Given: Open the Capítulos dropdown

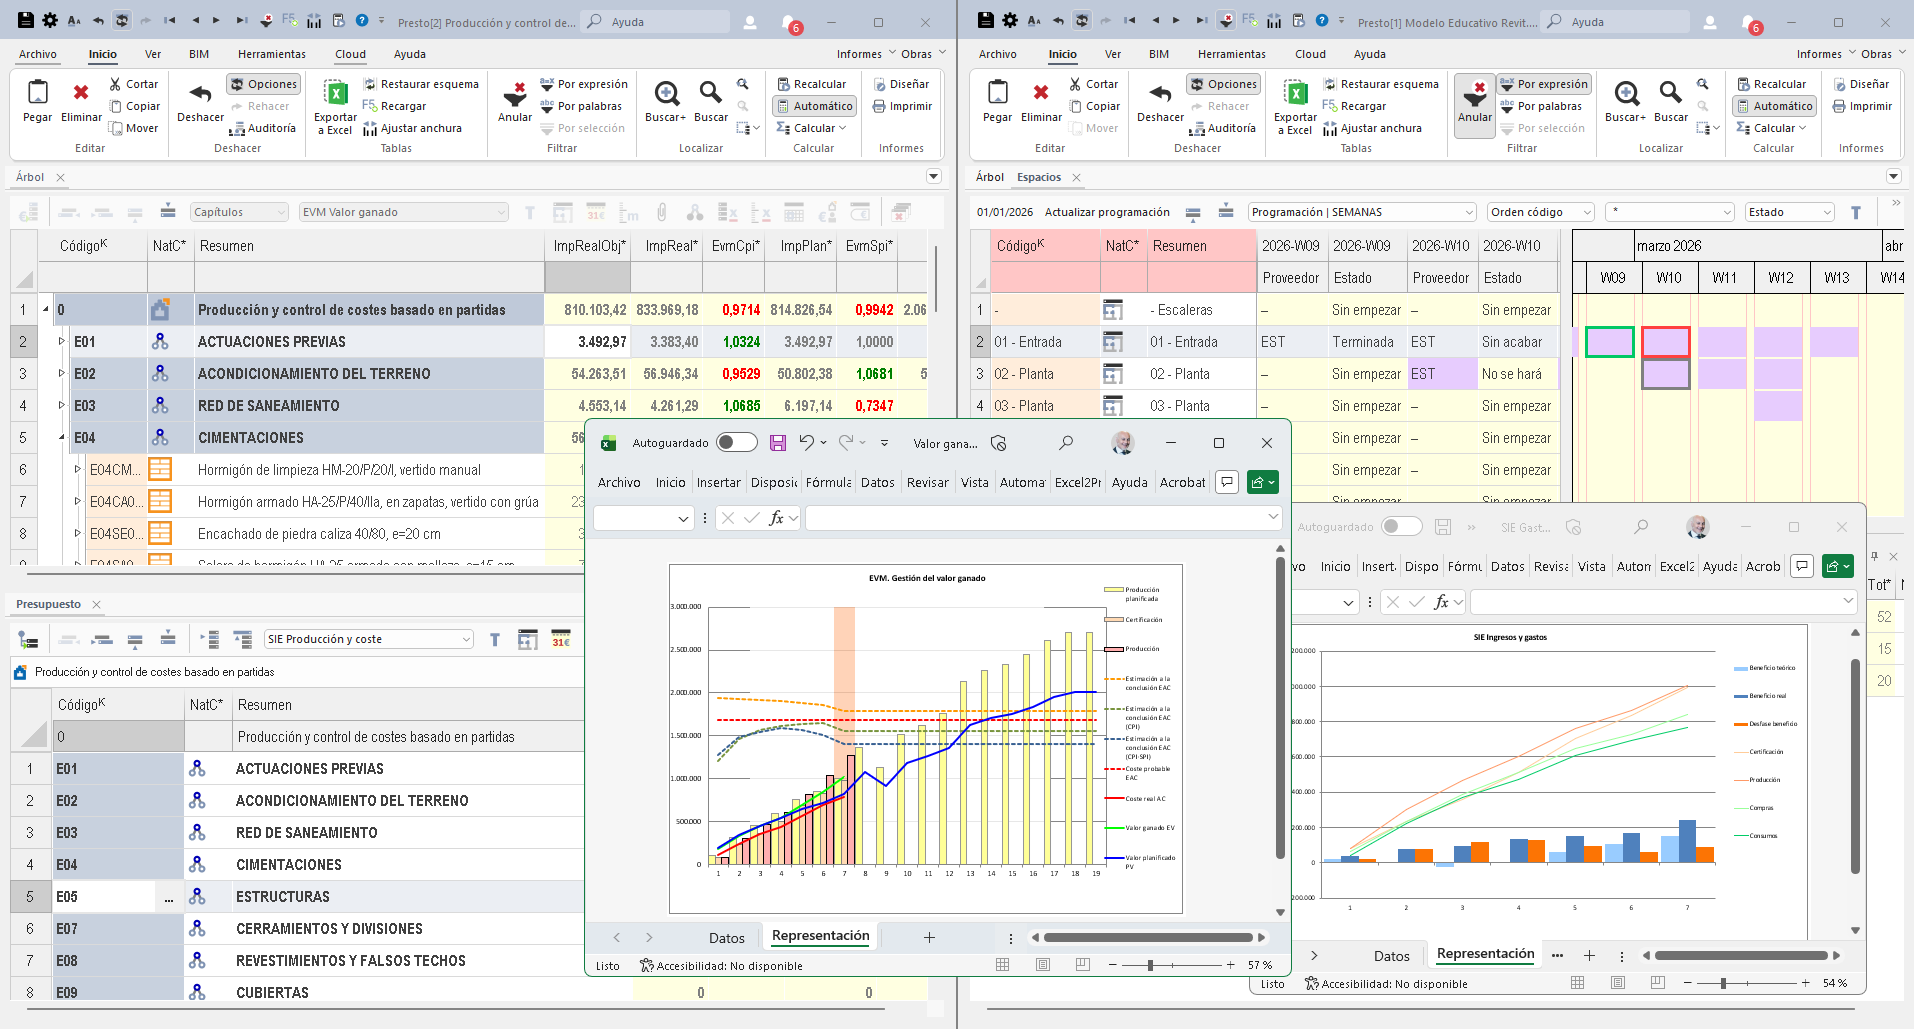Looking at the screenshot, I should point(240,212).
